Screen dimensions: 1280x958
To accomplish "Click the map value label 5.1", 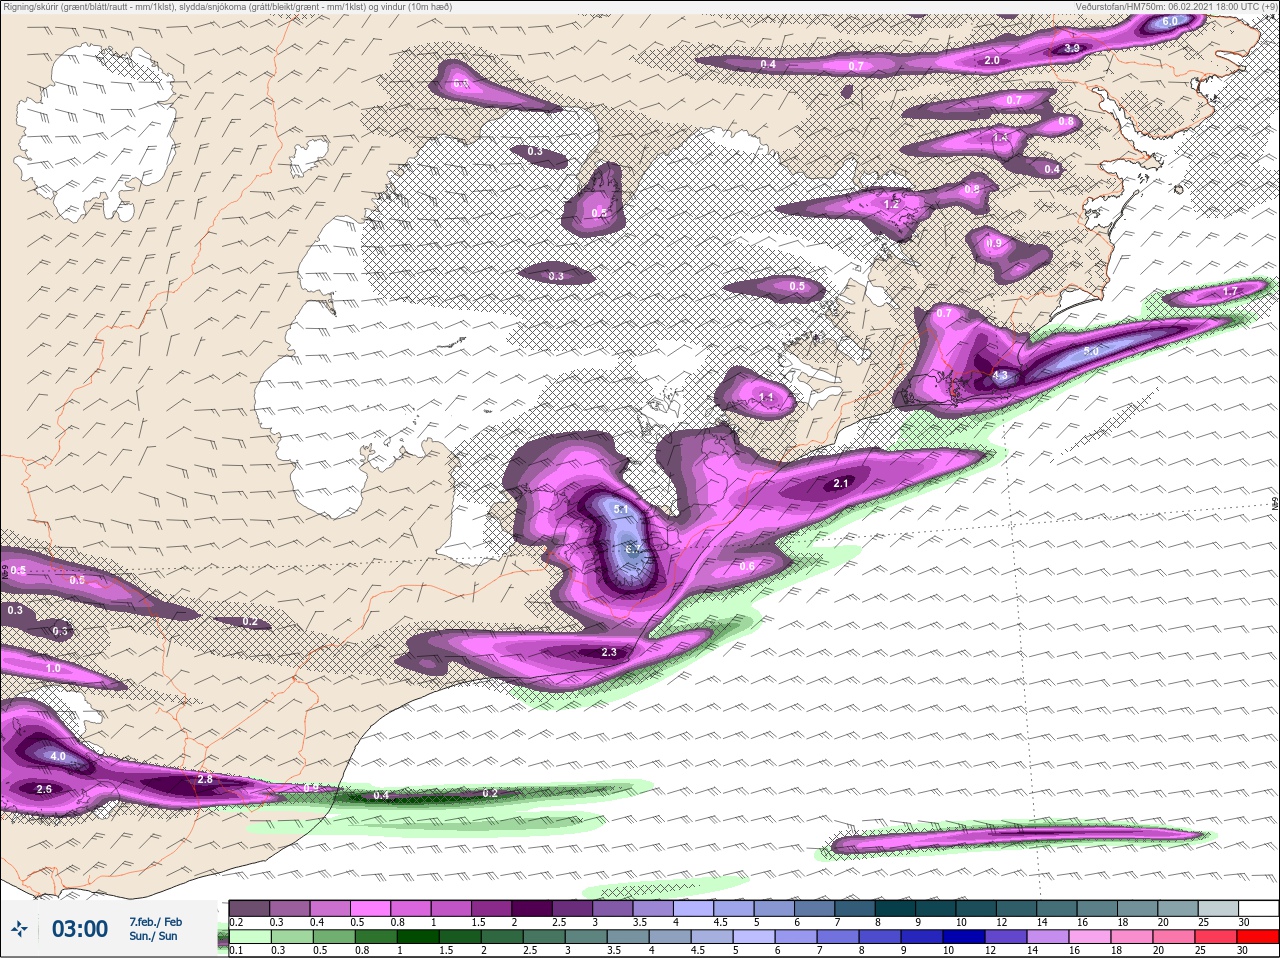I will (620, 510).
